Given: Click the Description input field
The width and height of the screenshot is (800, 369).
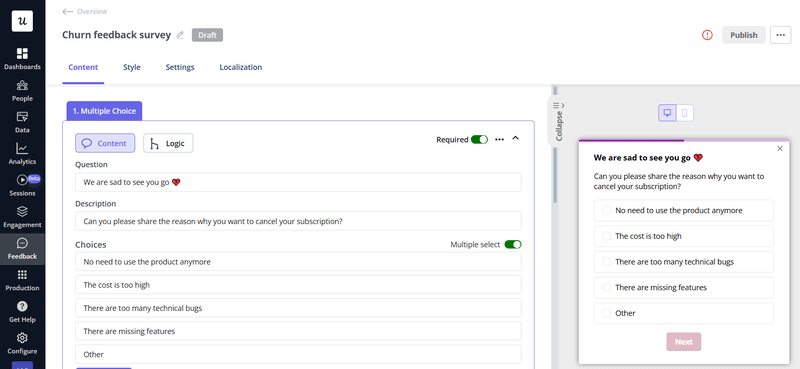Looking at the screenshot, I should point(298,221).
